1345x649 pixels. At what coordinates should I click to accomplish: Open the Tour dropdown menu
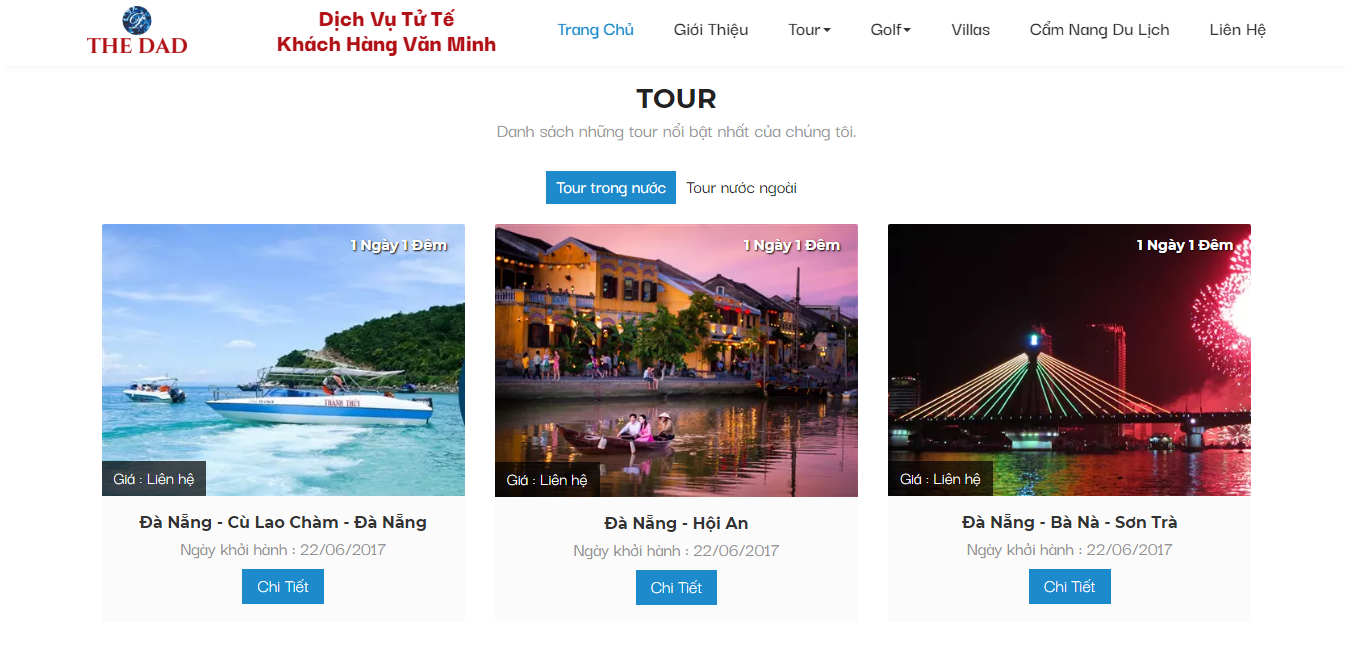coord(809,30)
